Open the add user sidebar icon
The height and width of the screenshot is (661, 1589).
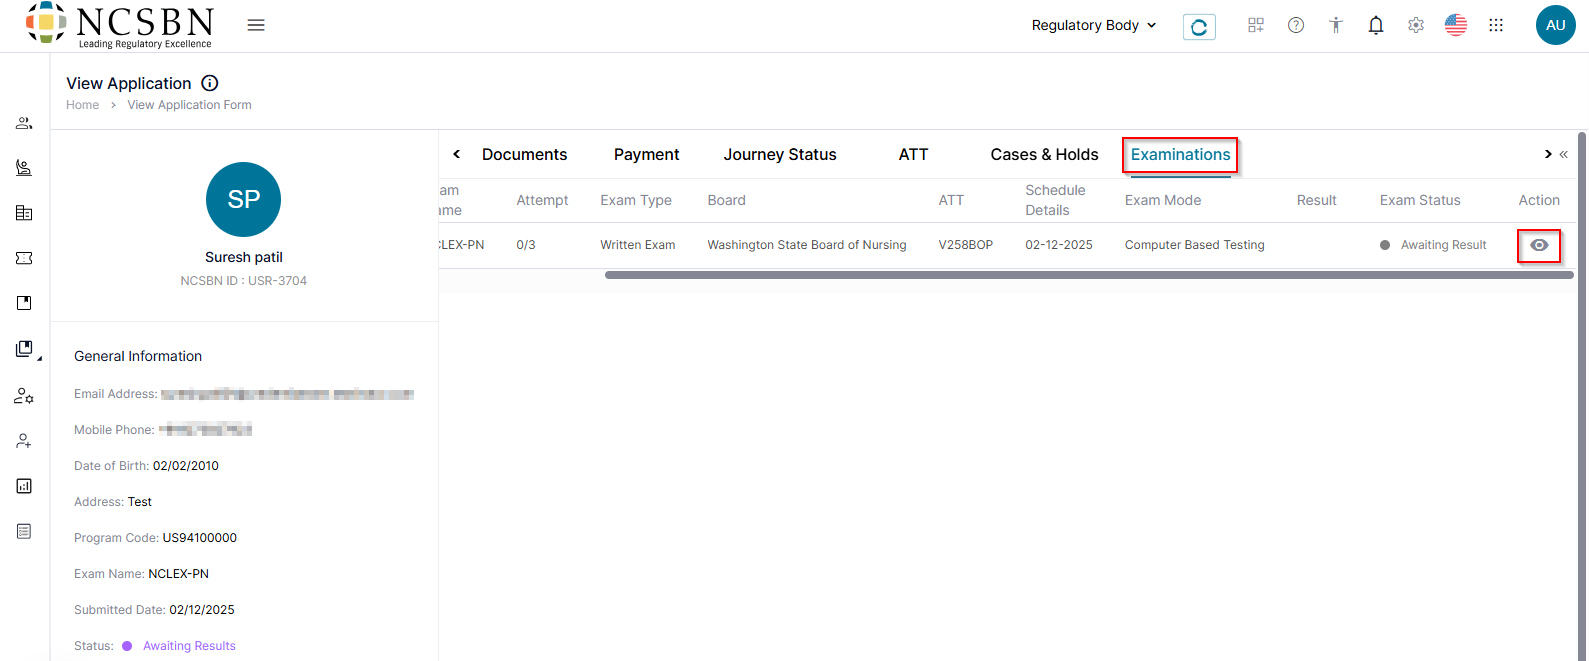24,441
